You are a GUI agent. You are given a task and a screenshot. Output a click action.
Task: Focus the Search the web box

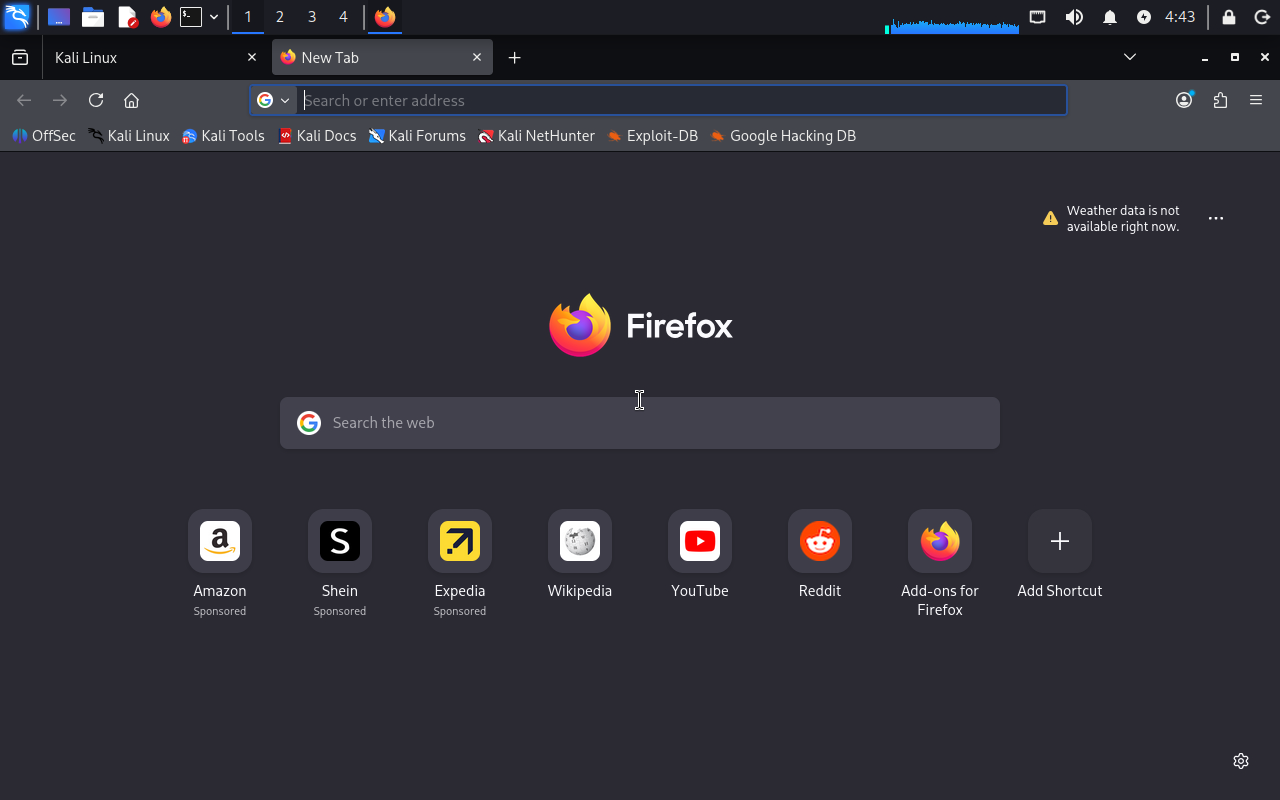click(640, 423)
